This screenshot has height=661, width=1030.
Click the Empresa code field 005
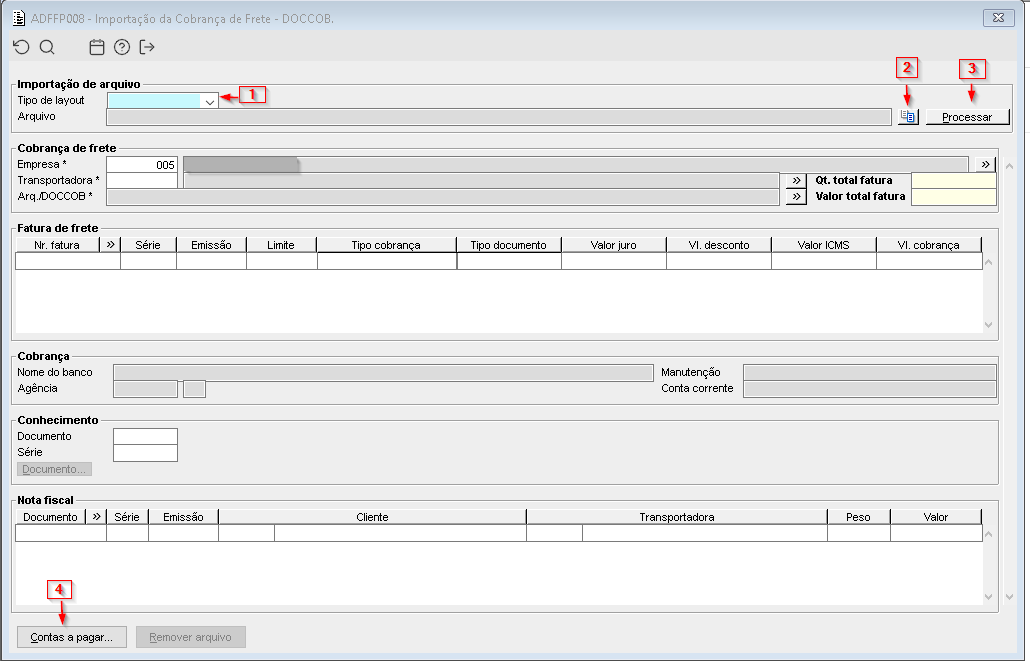[x=142, y=164]
